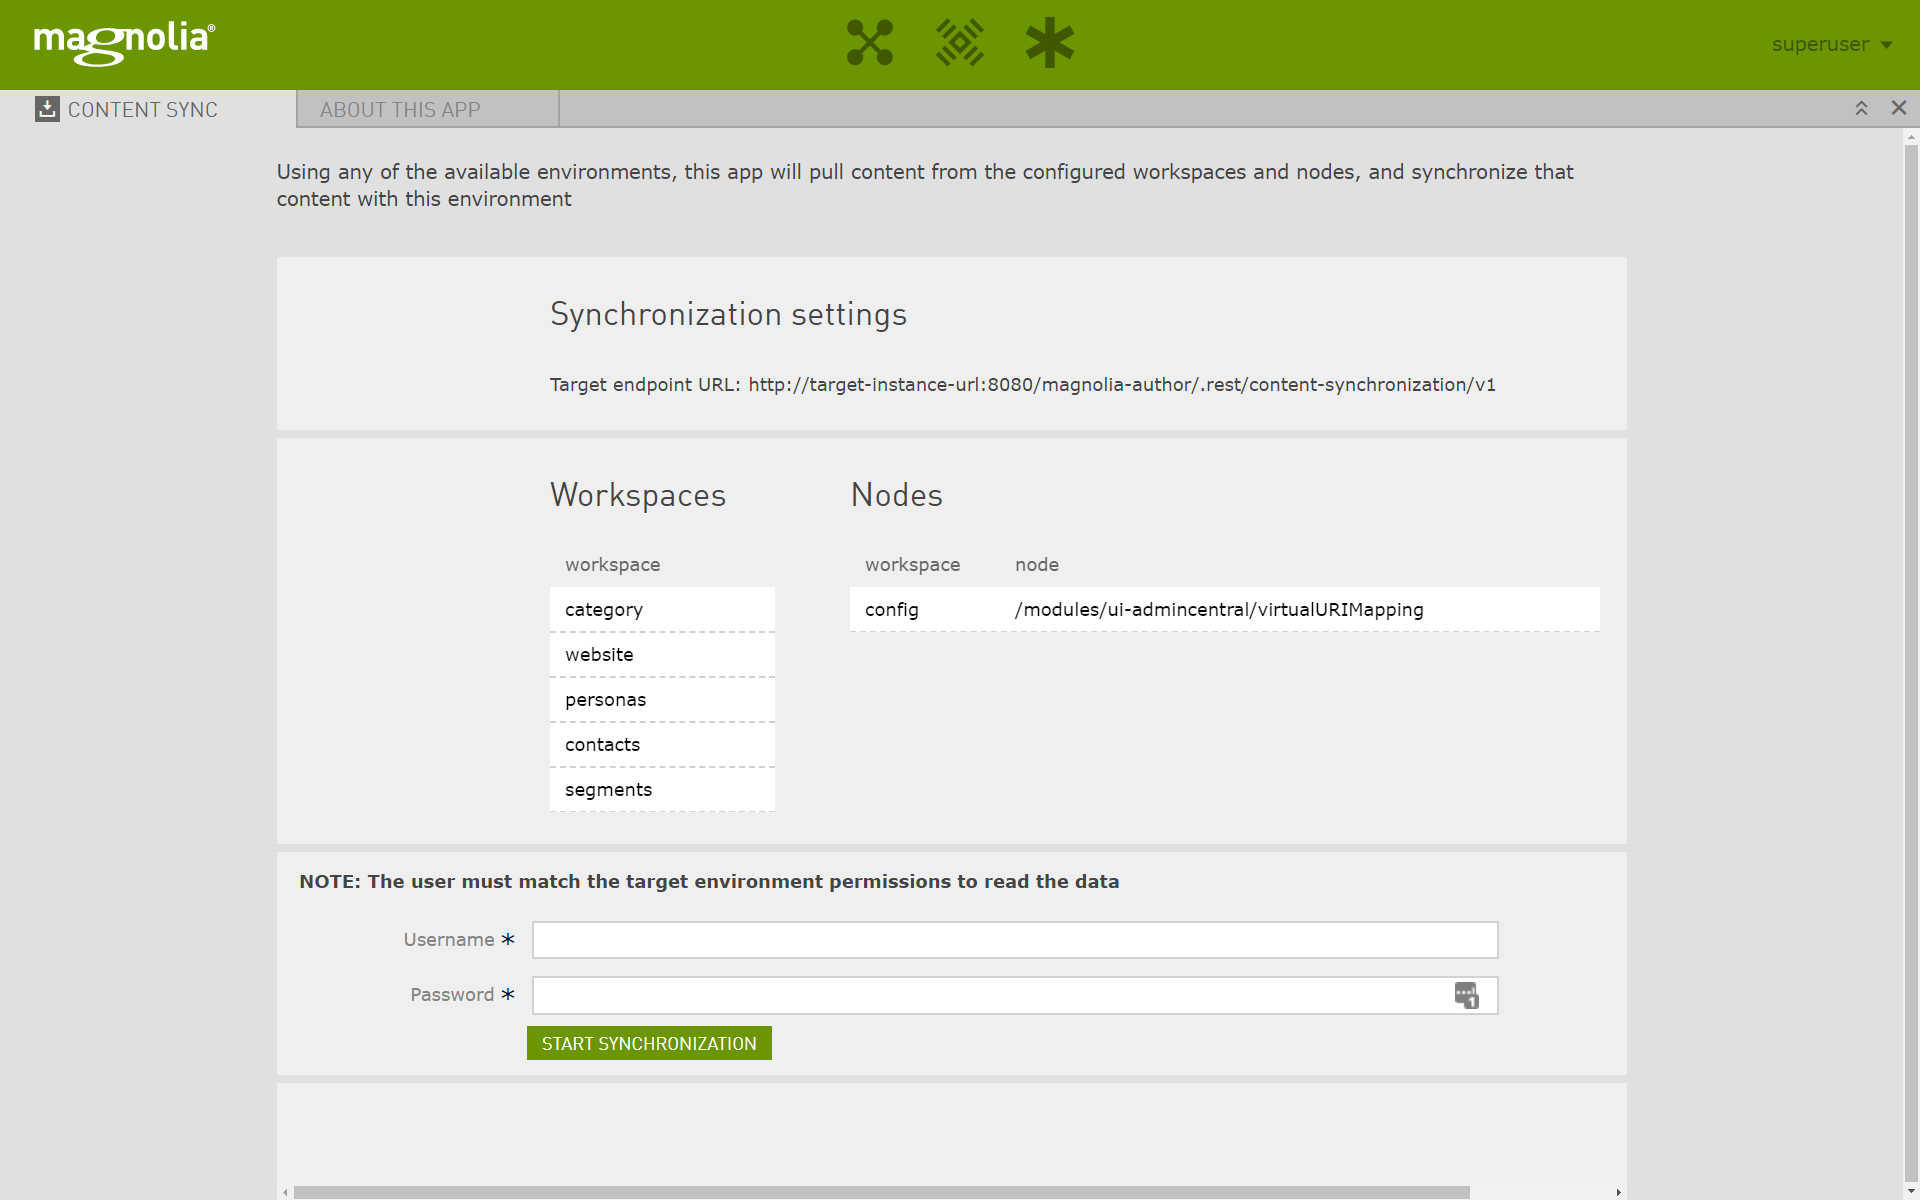Select the website workspace
This screenshot has width=1920, height=1200.
click(x=662, y=654)
